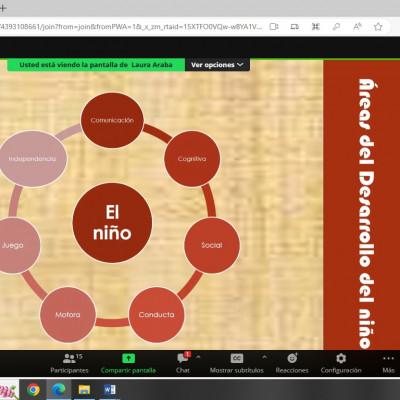
Task: Click the camera icon in address bar
Action: [274, 27]
